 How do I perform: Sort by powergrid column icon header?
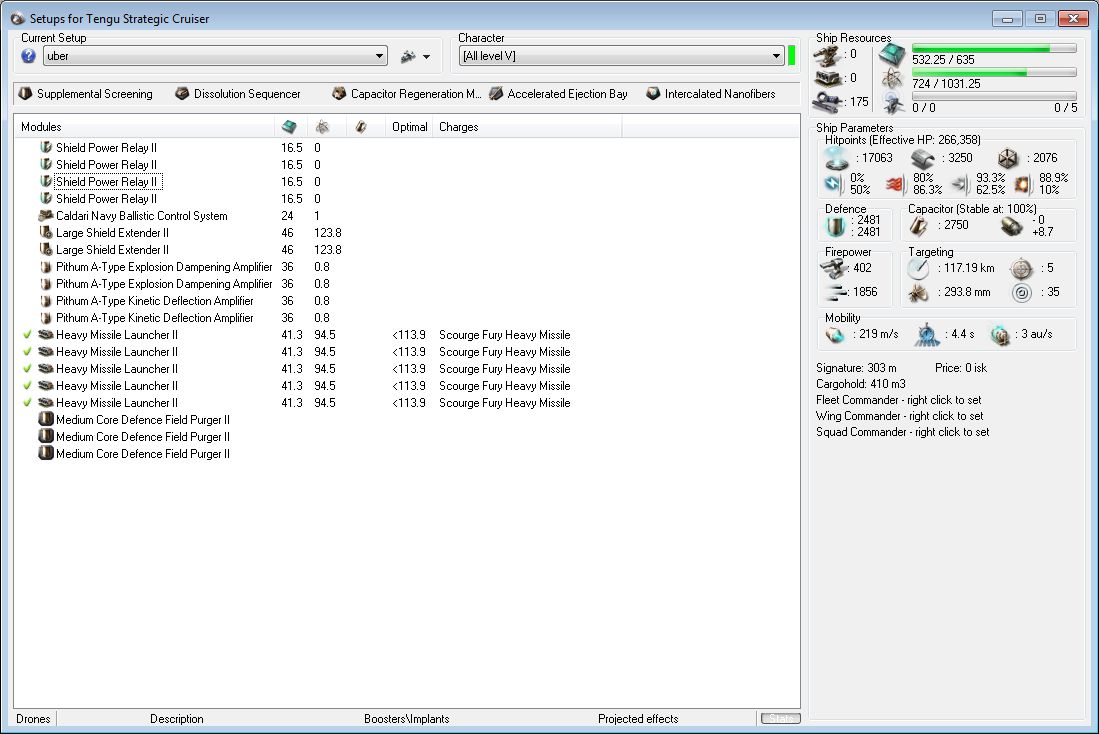tap(322, 127)
